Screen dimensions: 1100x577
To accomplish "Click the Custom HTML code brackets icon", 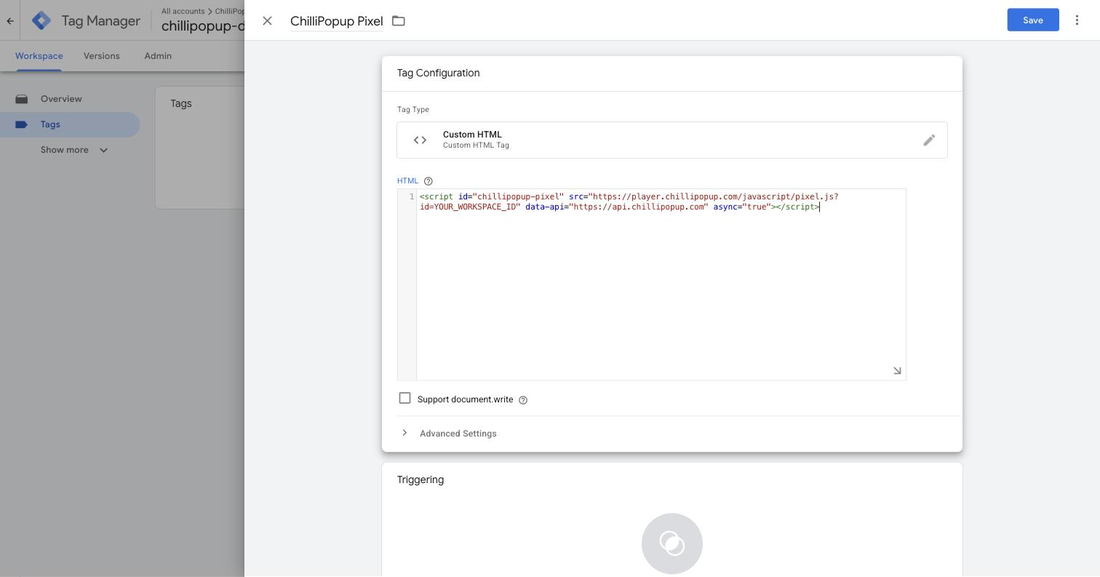I will point(420,140).
